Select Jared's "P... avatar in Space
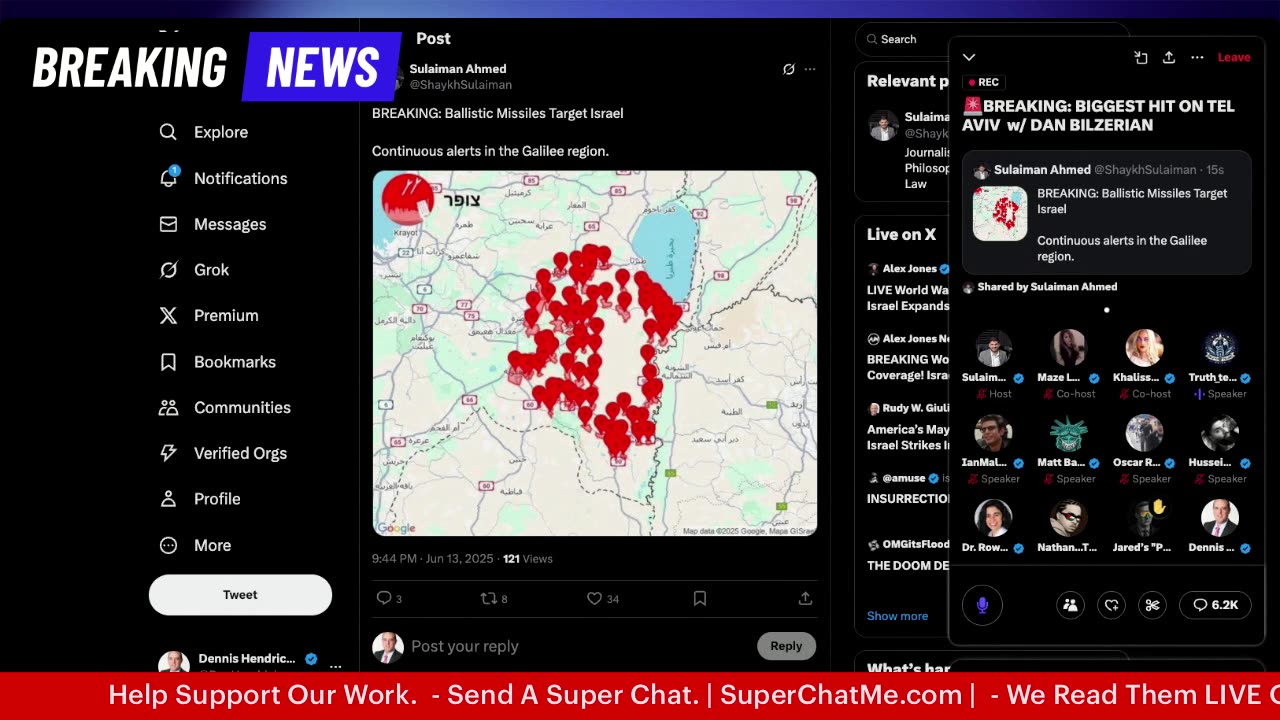 pos(1144,518)
